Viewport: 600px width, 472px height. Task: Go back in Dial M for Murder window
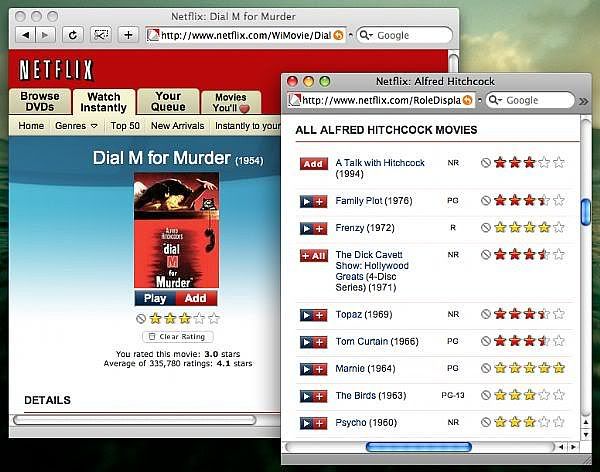[25, 35]
